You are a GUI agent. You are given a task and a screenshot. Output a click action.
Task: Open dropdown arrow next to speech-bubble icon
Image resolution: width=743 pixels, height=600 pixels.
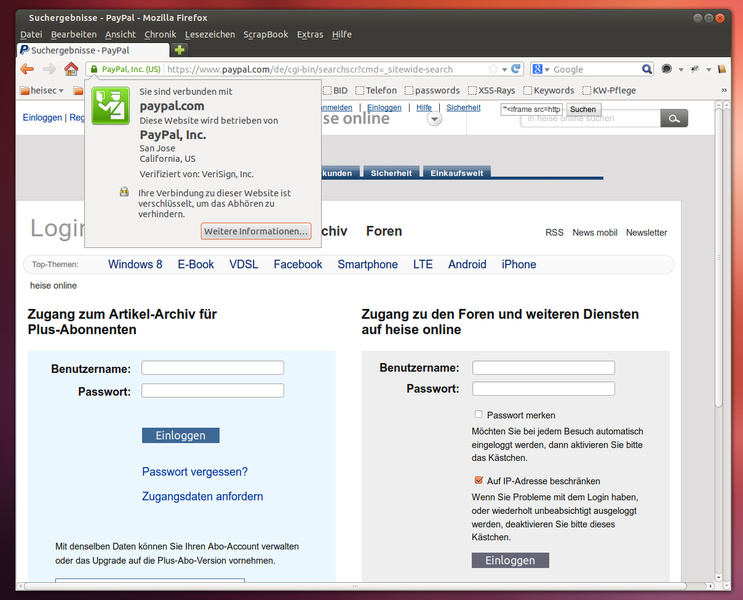click(681, 70)
